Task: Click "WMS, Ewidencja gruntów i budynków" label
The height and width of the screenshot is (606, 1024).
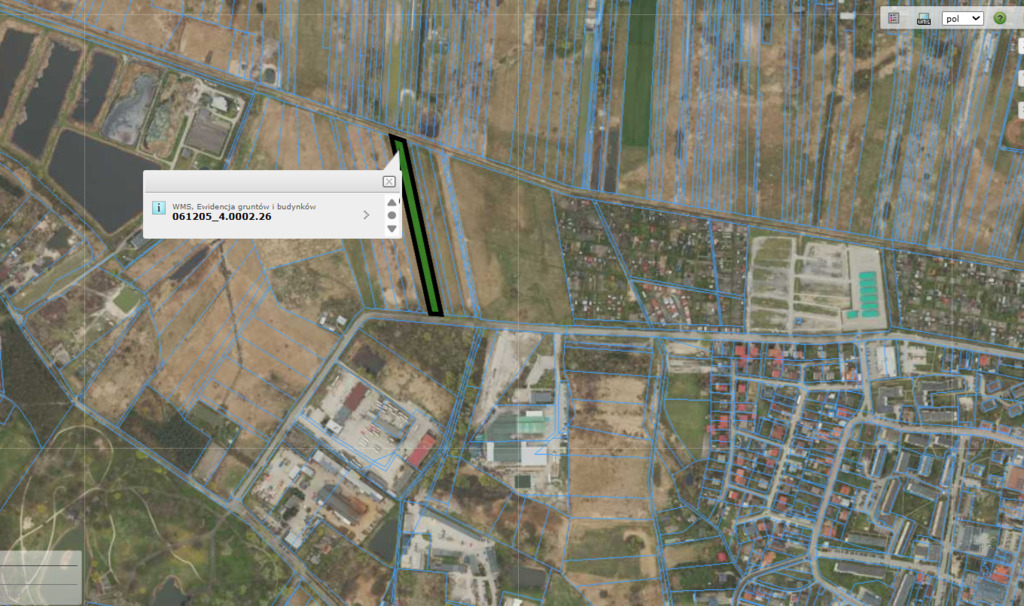Action: point(244,206)
